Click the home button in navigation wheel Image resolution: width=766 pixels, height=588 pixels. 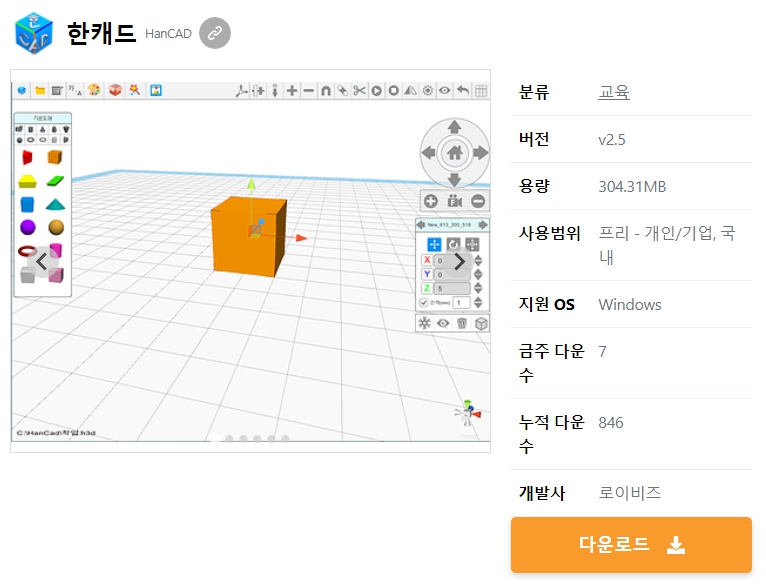(x=455, y=153)
